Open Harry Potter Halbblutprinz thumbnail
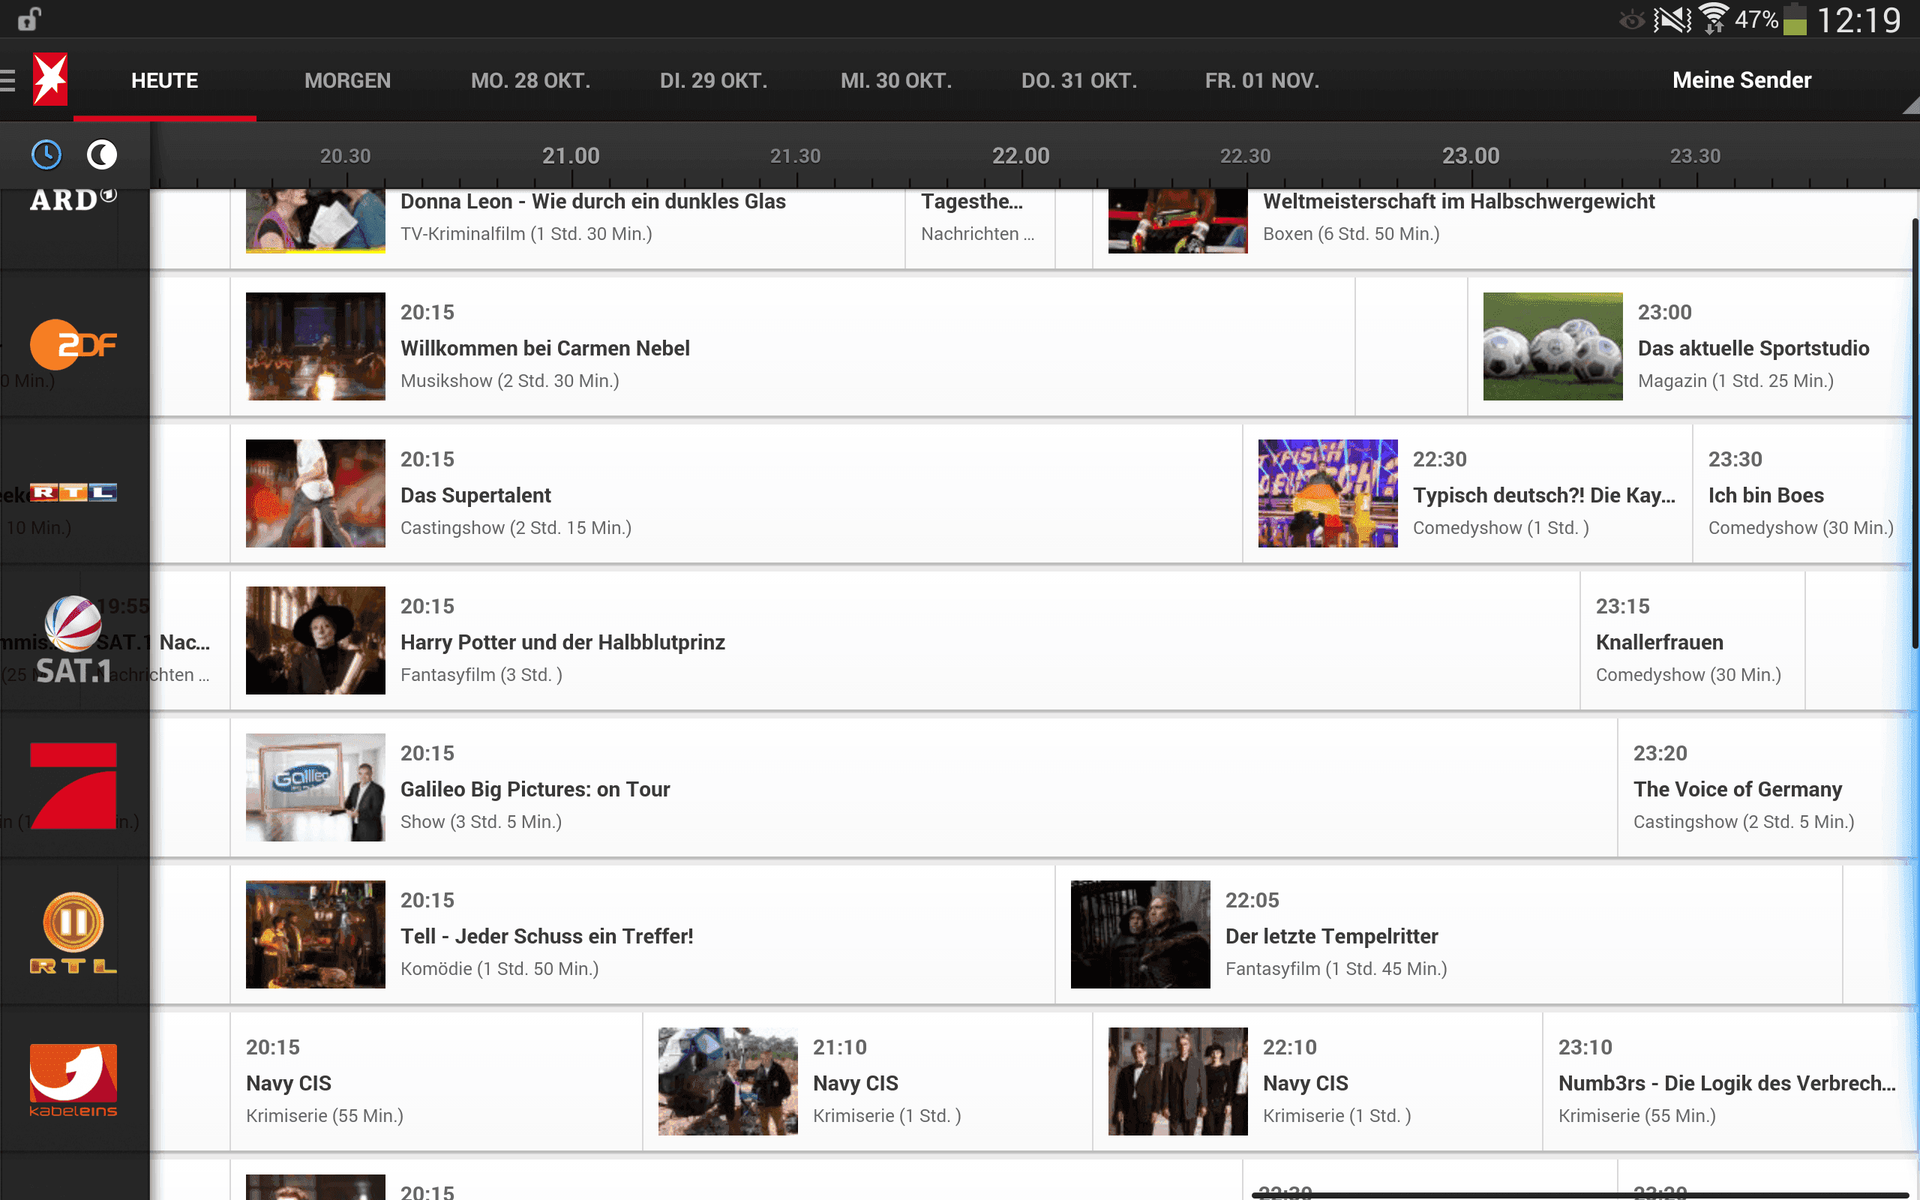Screen dimensions: 1920x1200 (x=315, y=640)
